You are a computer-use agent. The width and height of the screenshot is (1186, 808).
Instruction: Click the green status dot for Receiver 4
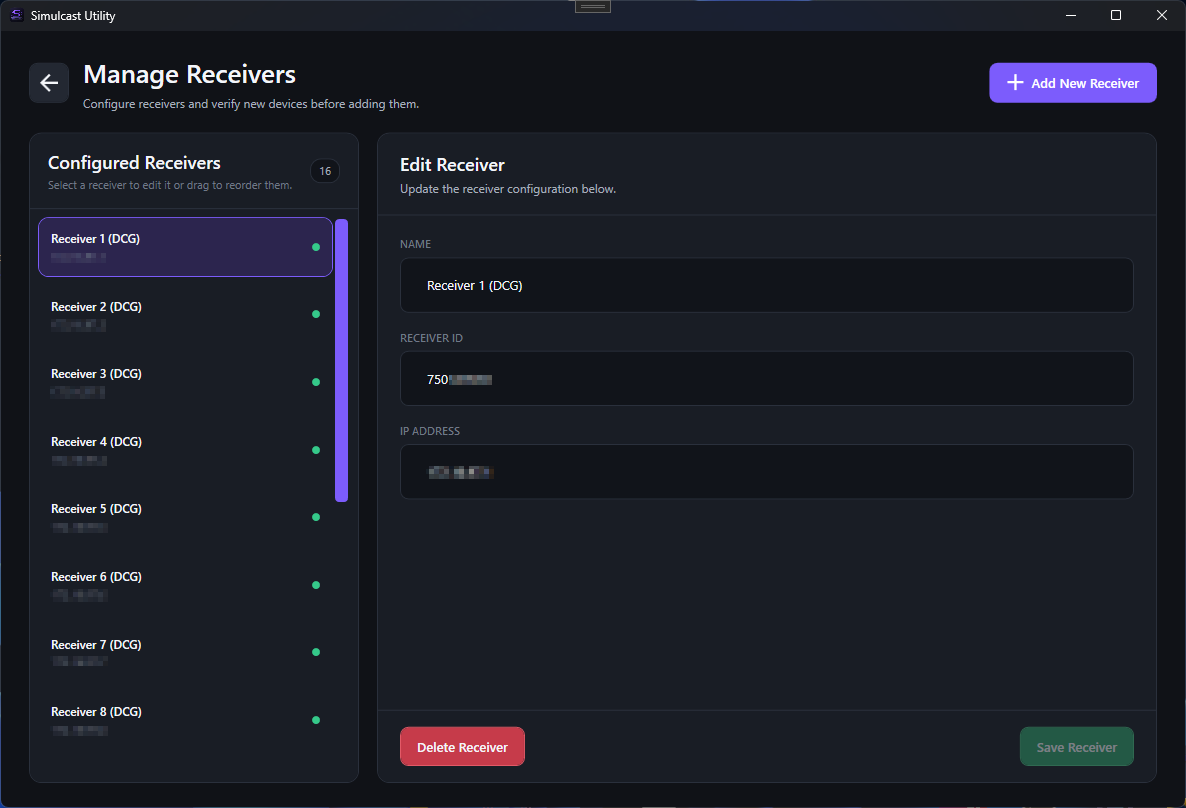[316, 450]
